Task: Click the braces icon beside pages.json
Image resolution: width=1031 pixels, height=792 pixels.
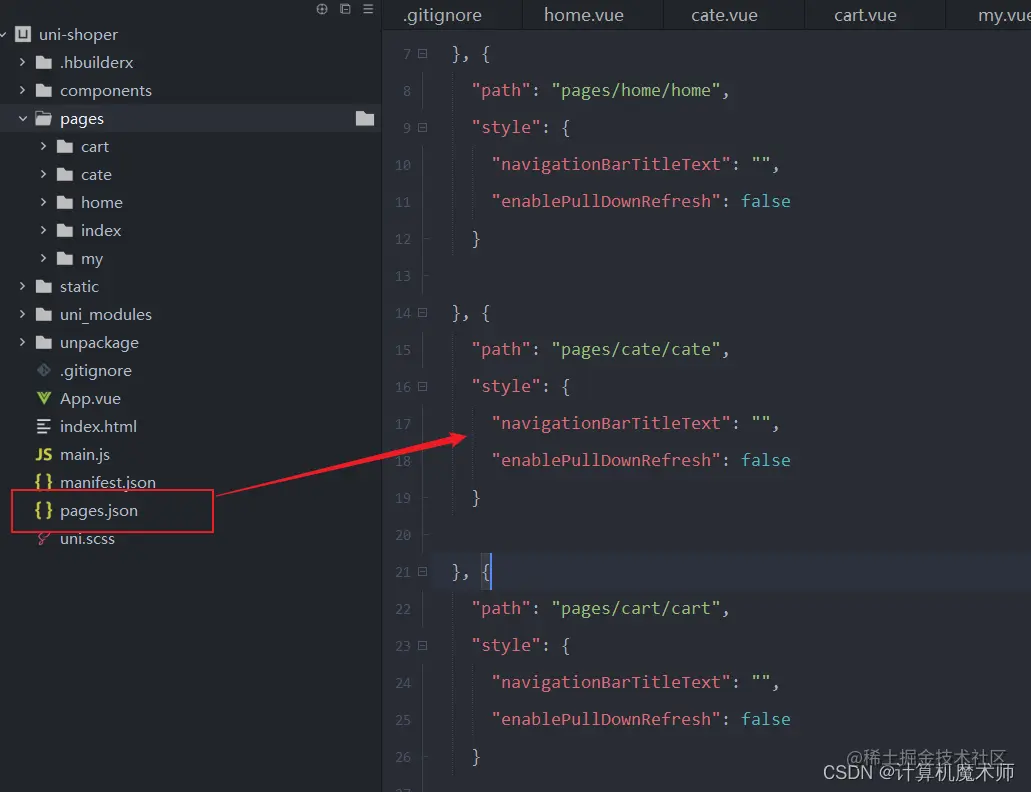Action: pos(44,511)
